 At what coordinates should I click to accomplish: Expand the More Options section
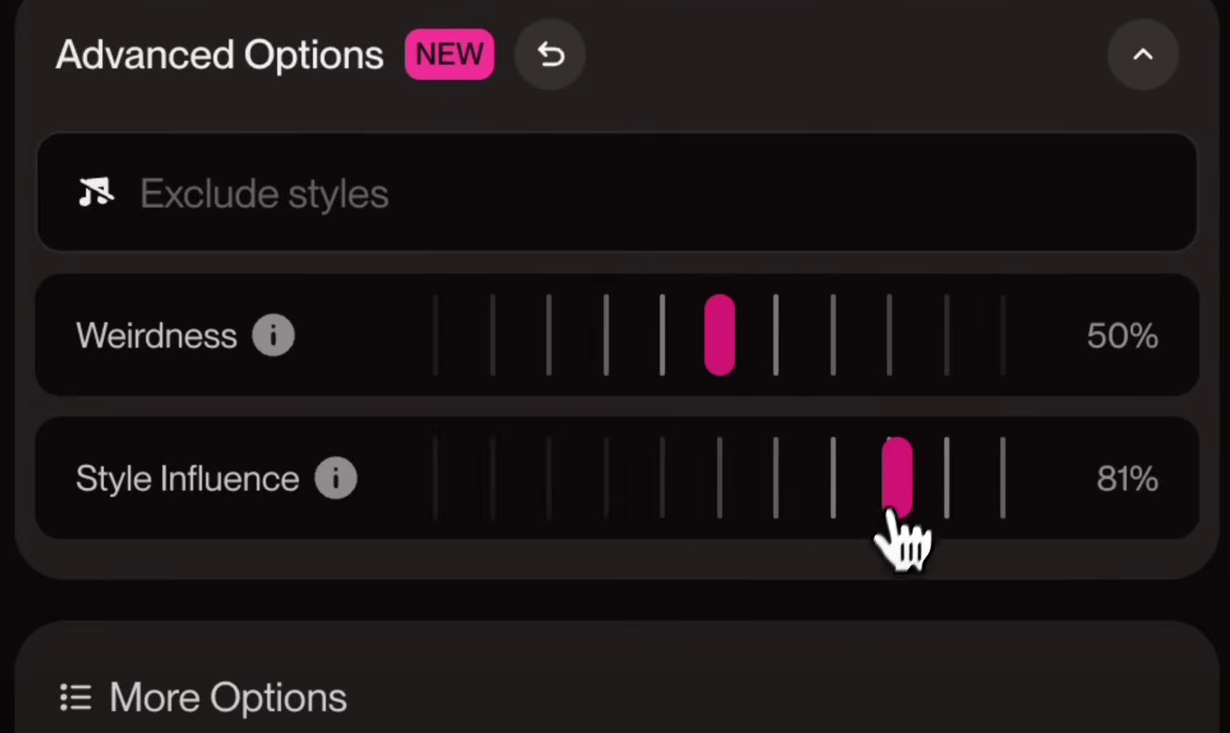point(228,698)
